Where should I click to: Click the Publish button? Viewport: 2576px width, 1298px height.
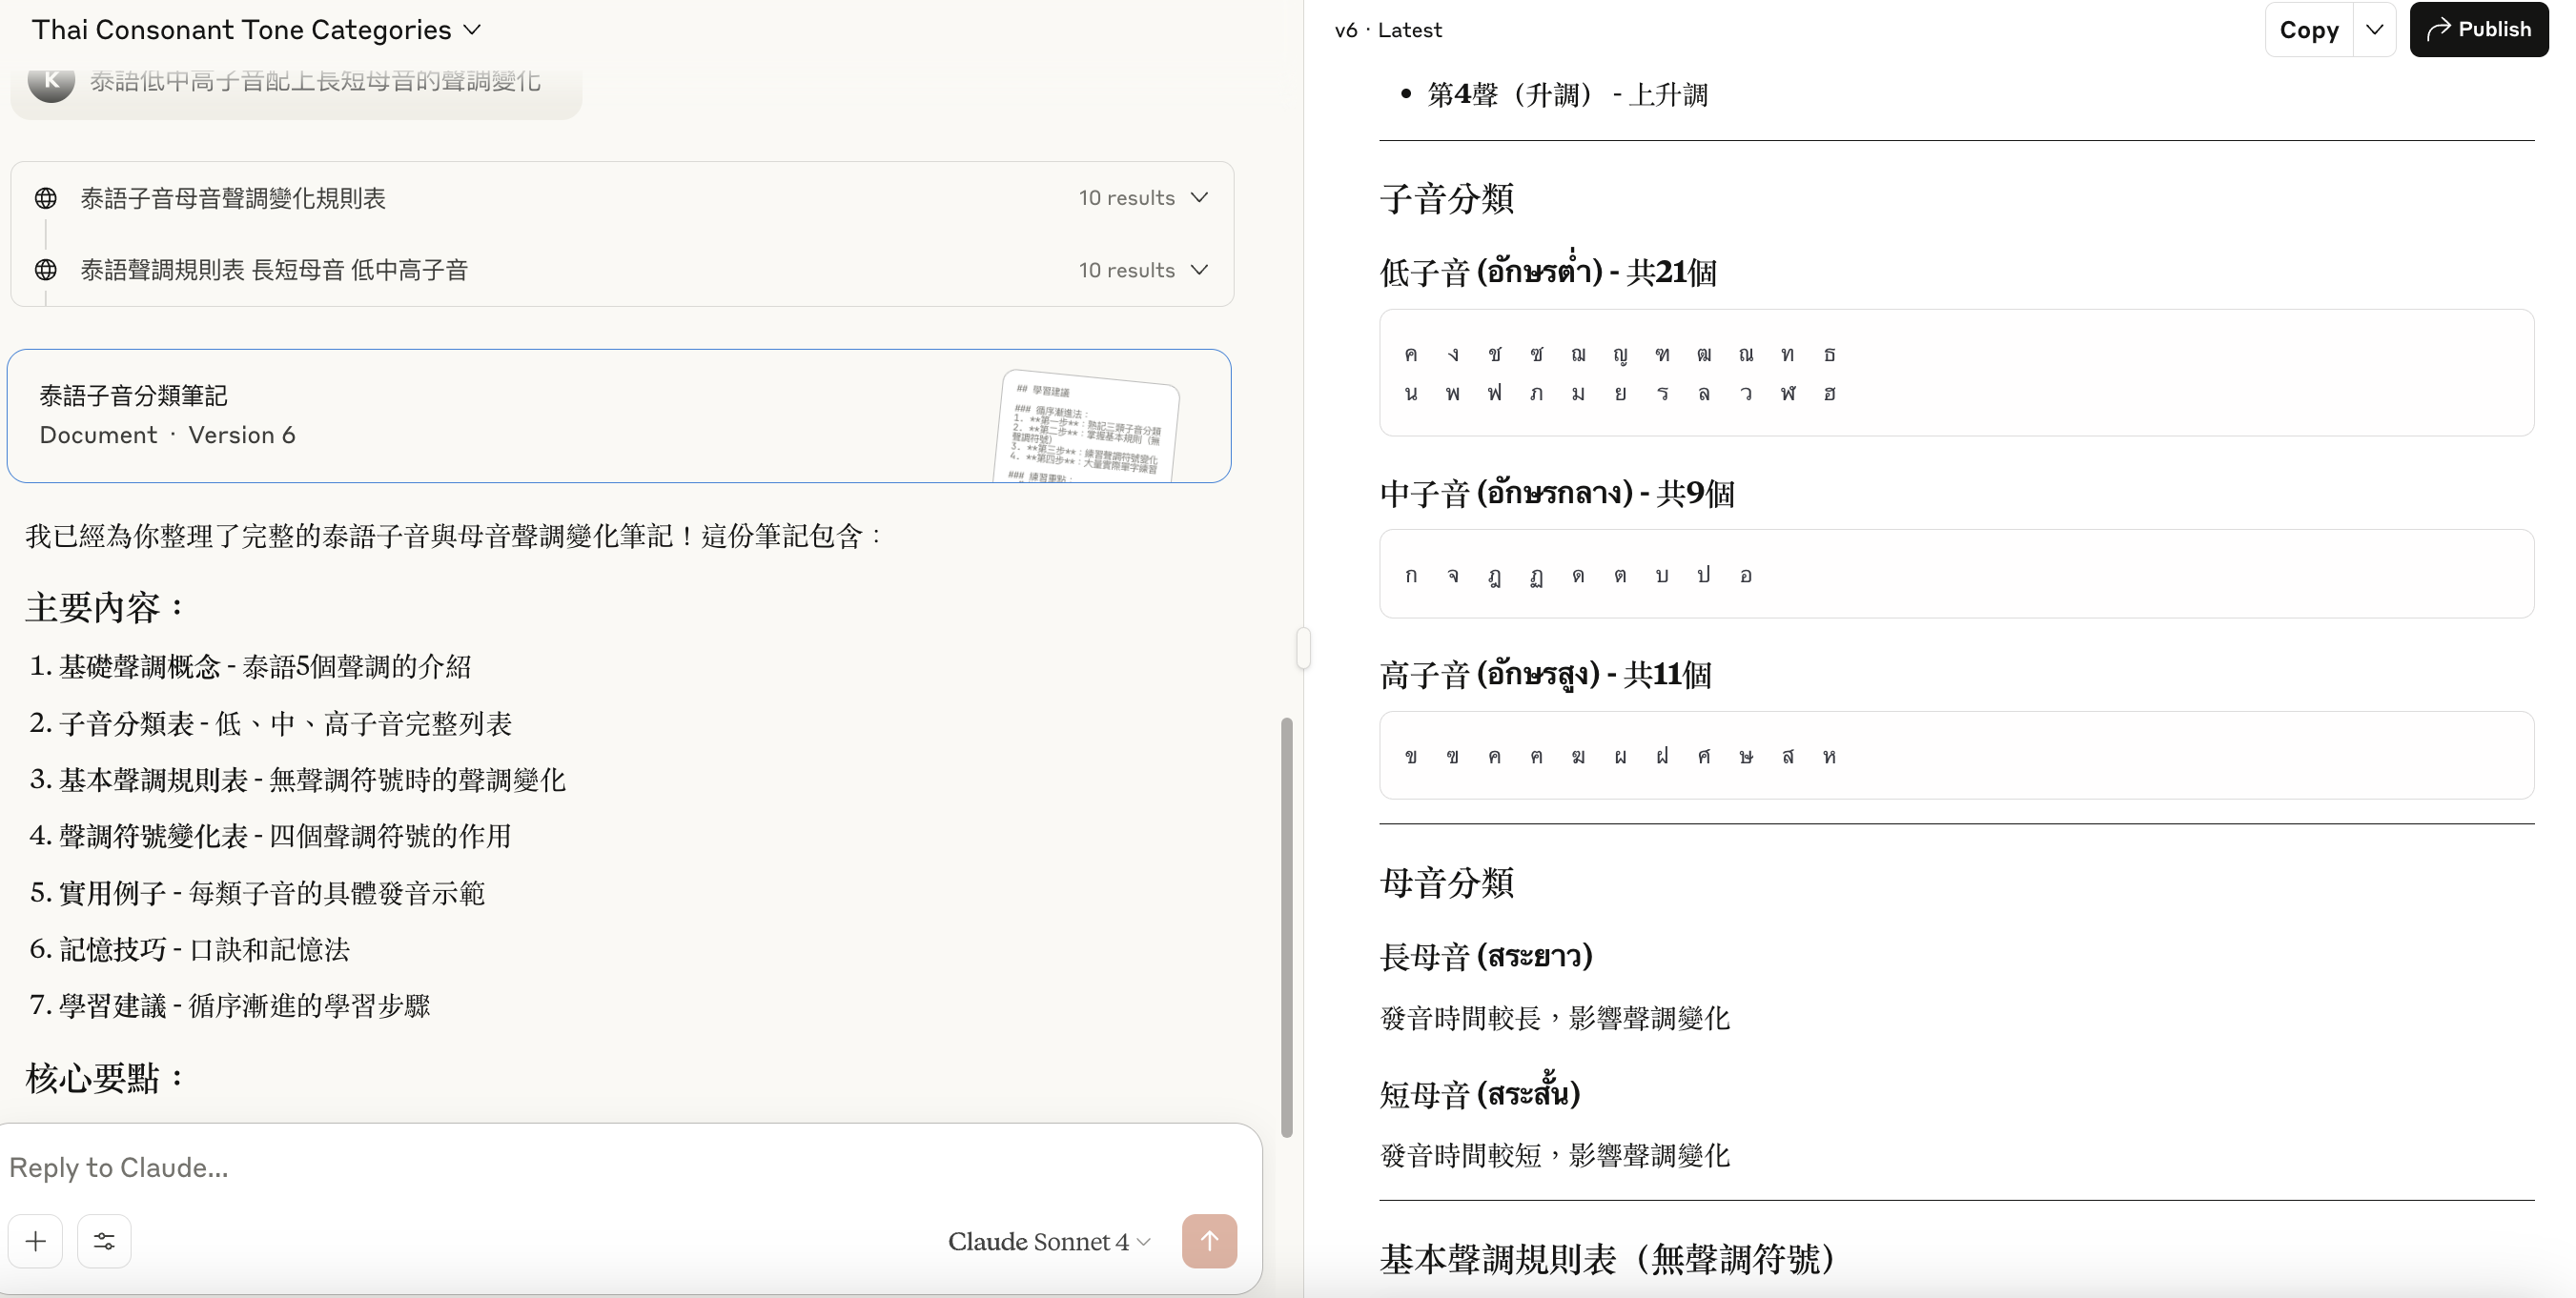(2478, 30)
